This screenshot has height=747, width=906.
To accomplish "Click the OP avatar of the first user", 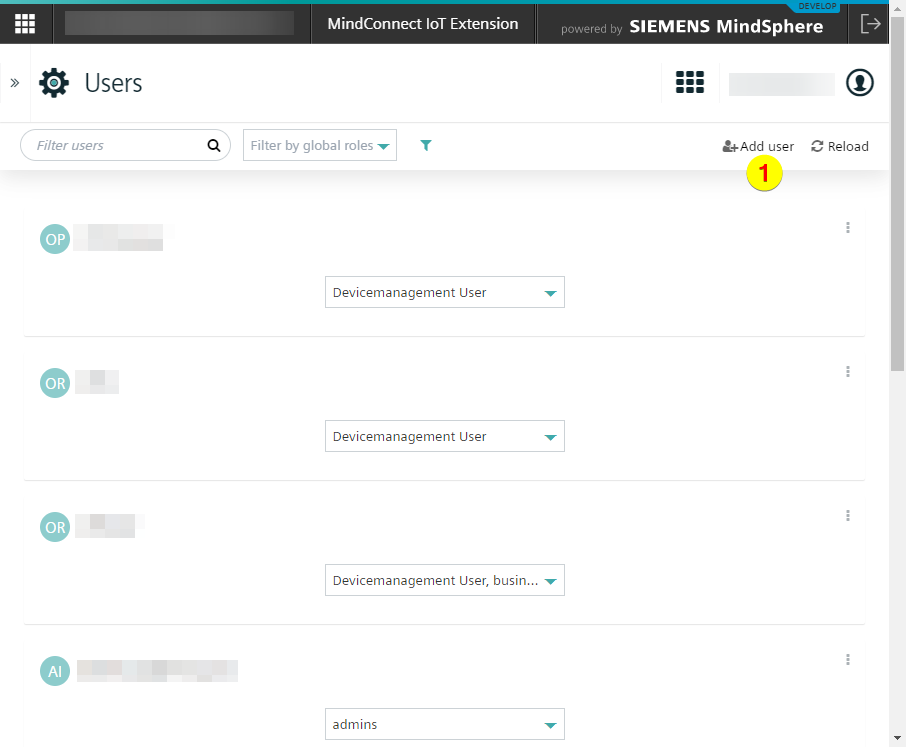I will tap(55, 239).
